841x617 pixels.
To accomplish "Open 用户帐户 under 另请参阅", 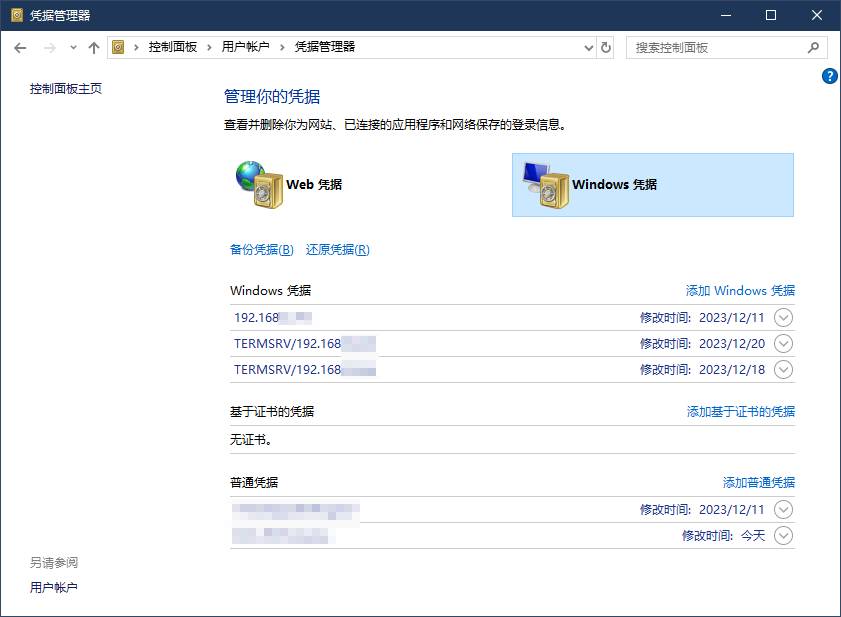I will [54, 587].
